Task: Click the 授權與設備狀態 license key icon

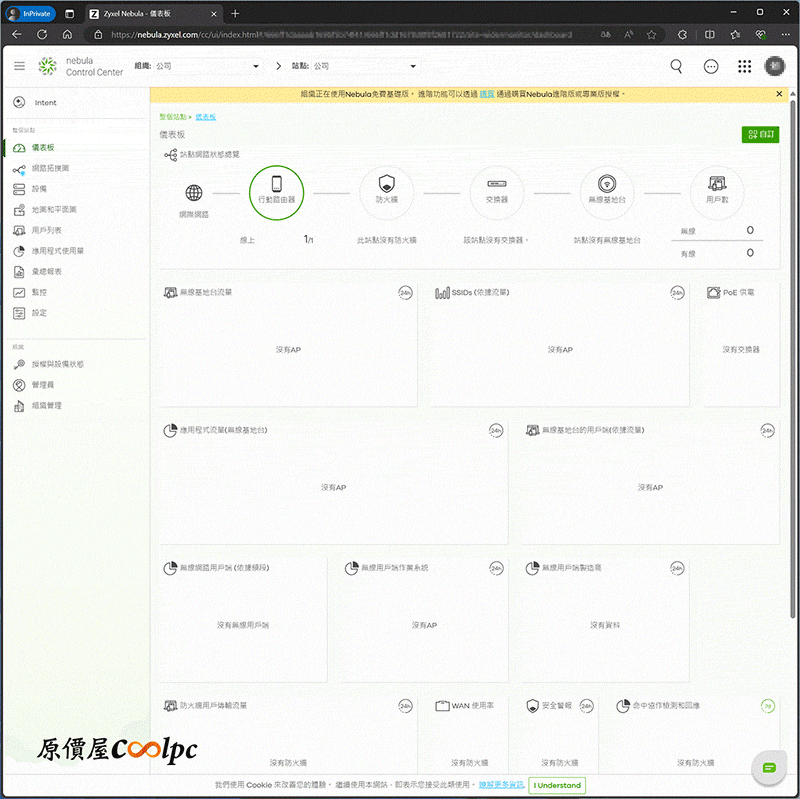Action: coord(19,364)
